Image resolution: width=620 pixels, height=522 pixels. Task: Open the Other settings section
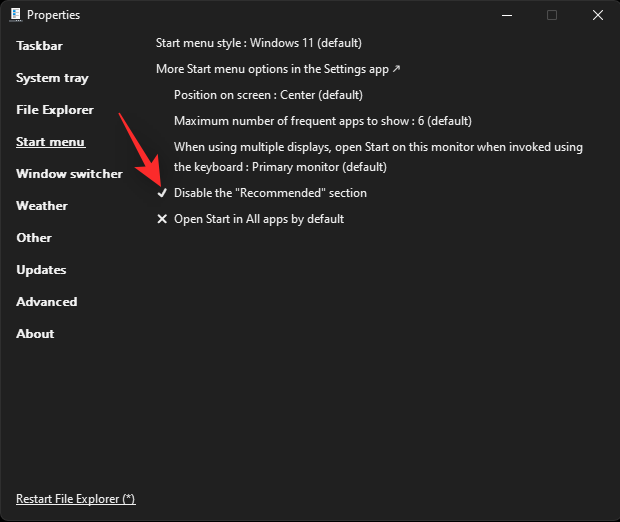tap(34, 238)
